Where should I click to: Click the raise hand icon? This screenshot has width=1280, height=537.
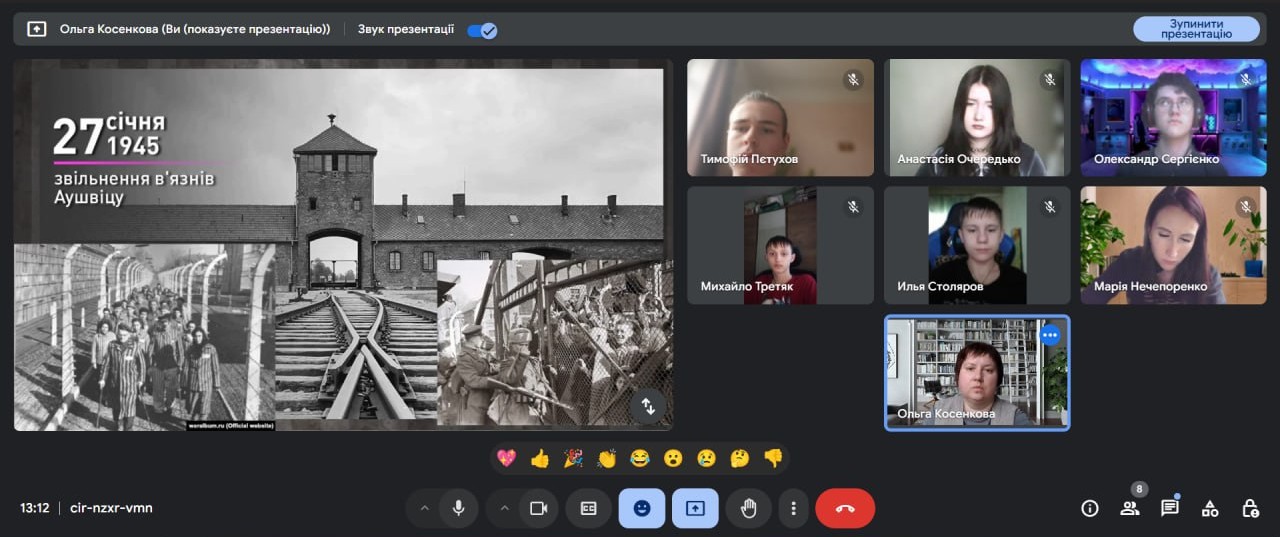pos(748,508)
